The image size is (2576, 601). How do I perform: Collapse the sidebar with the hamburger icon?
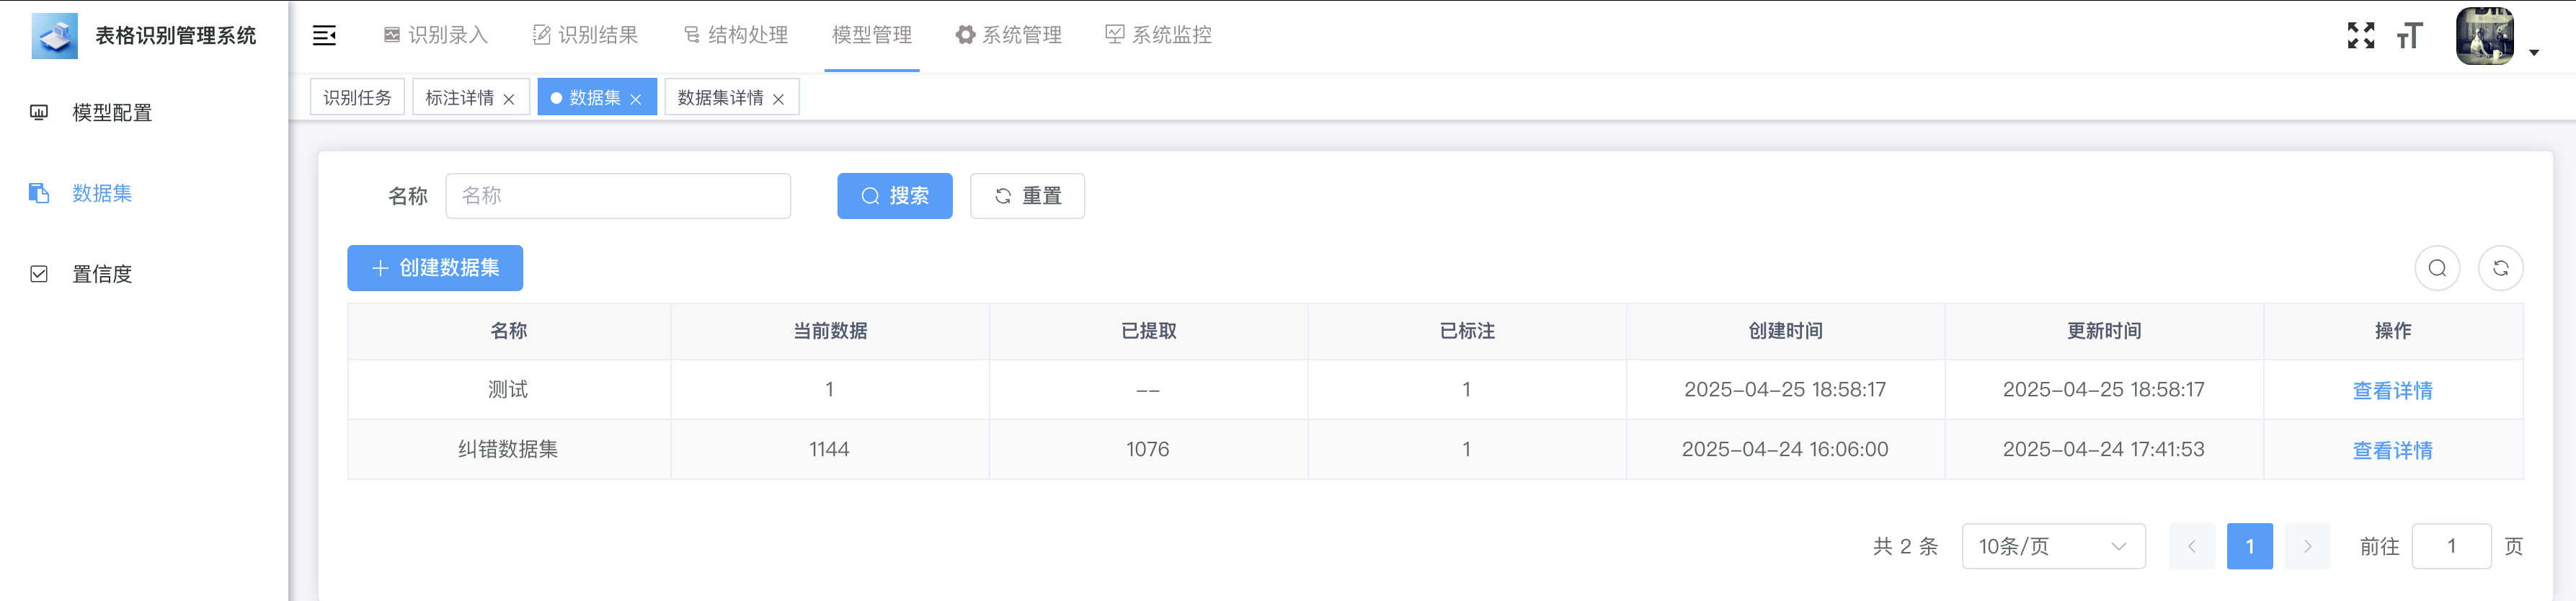324,36
